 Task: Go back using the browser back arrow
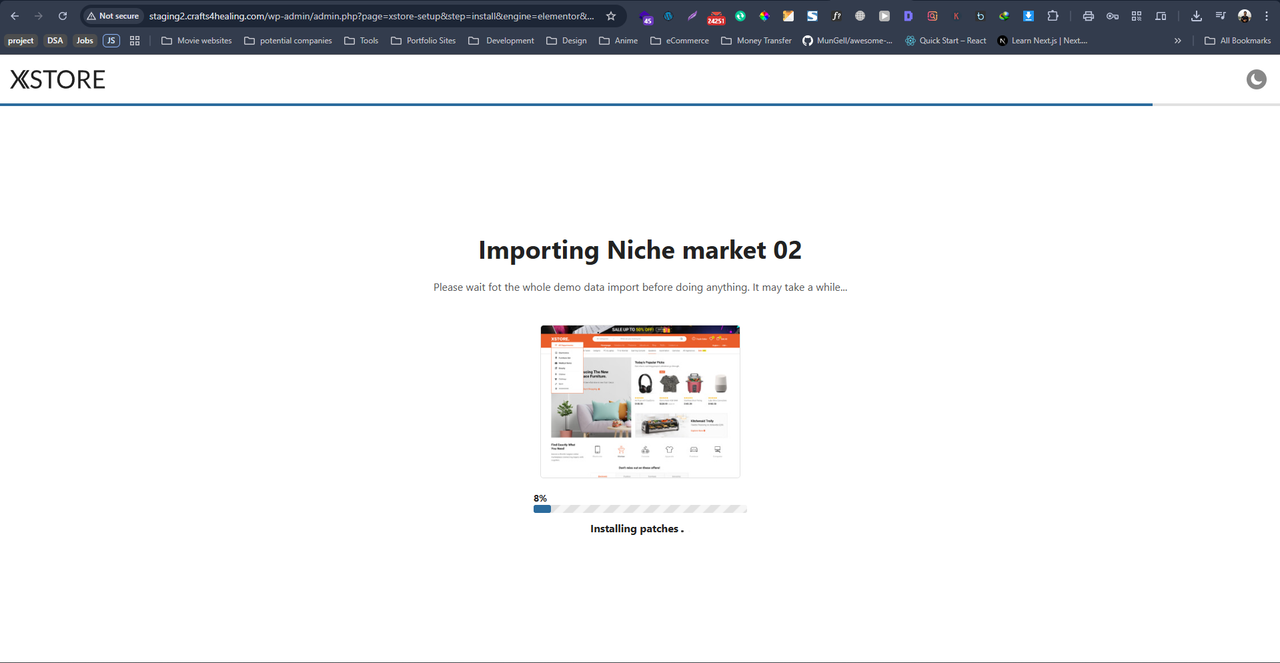14,16
